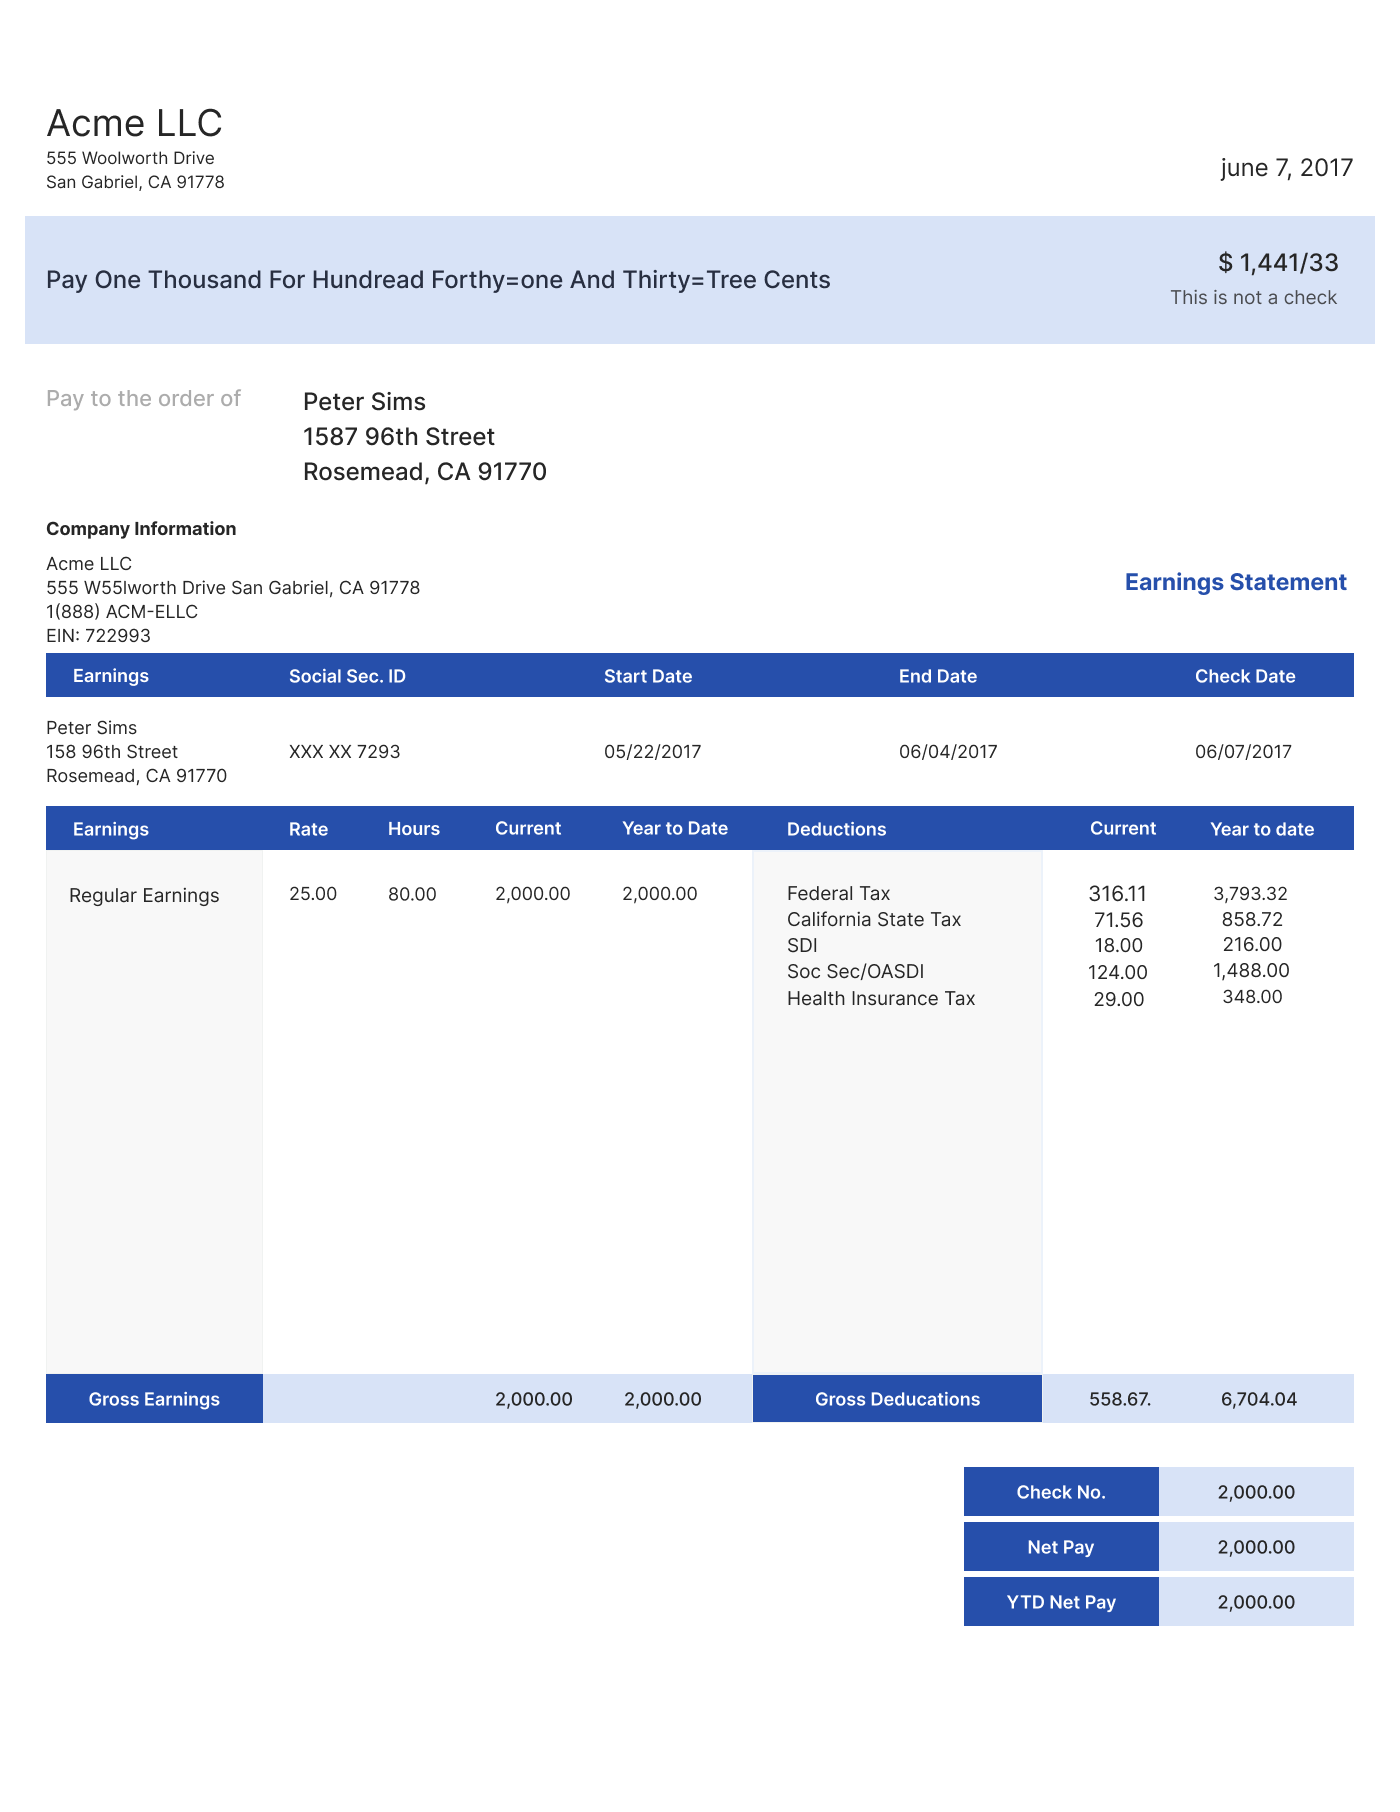Click the Health Insurance Tax label
The width and height of the screenshot is (1400, 1812).
[x=881, y=999]
